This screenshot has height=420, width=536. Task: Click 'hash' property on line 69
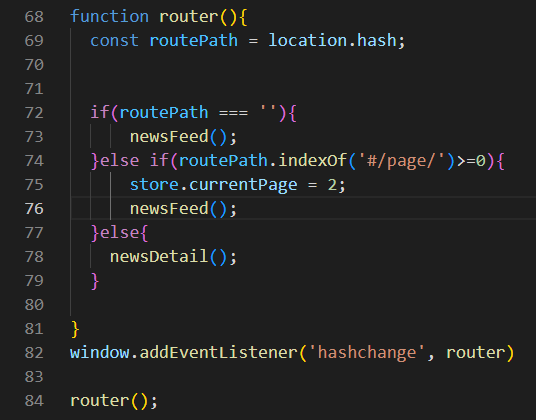coord(377,40)
